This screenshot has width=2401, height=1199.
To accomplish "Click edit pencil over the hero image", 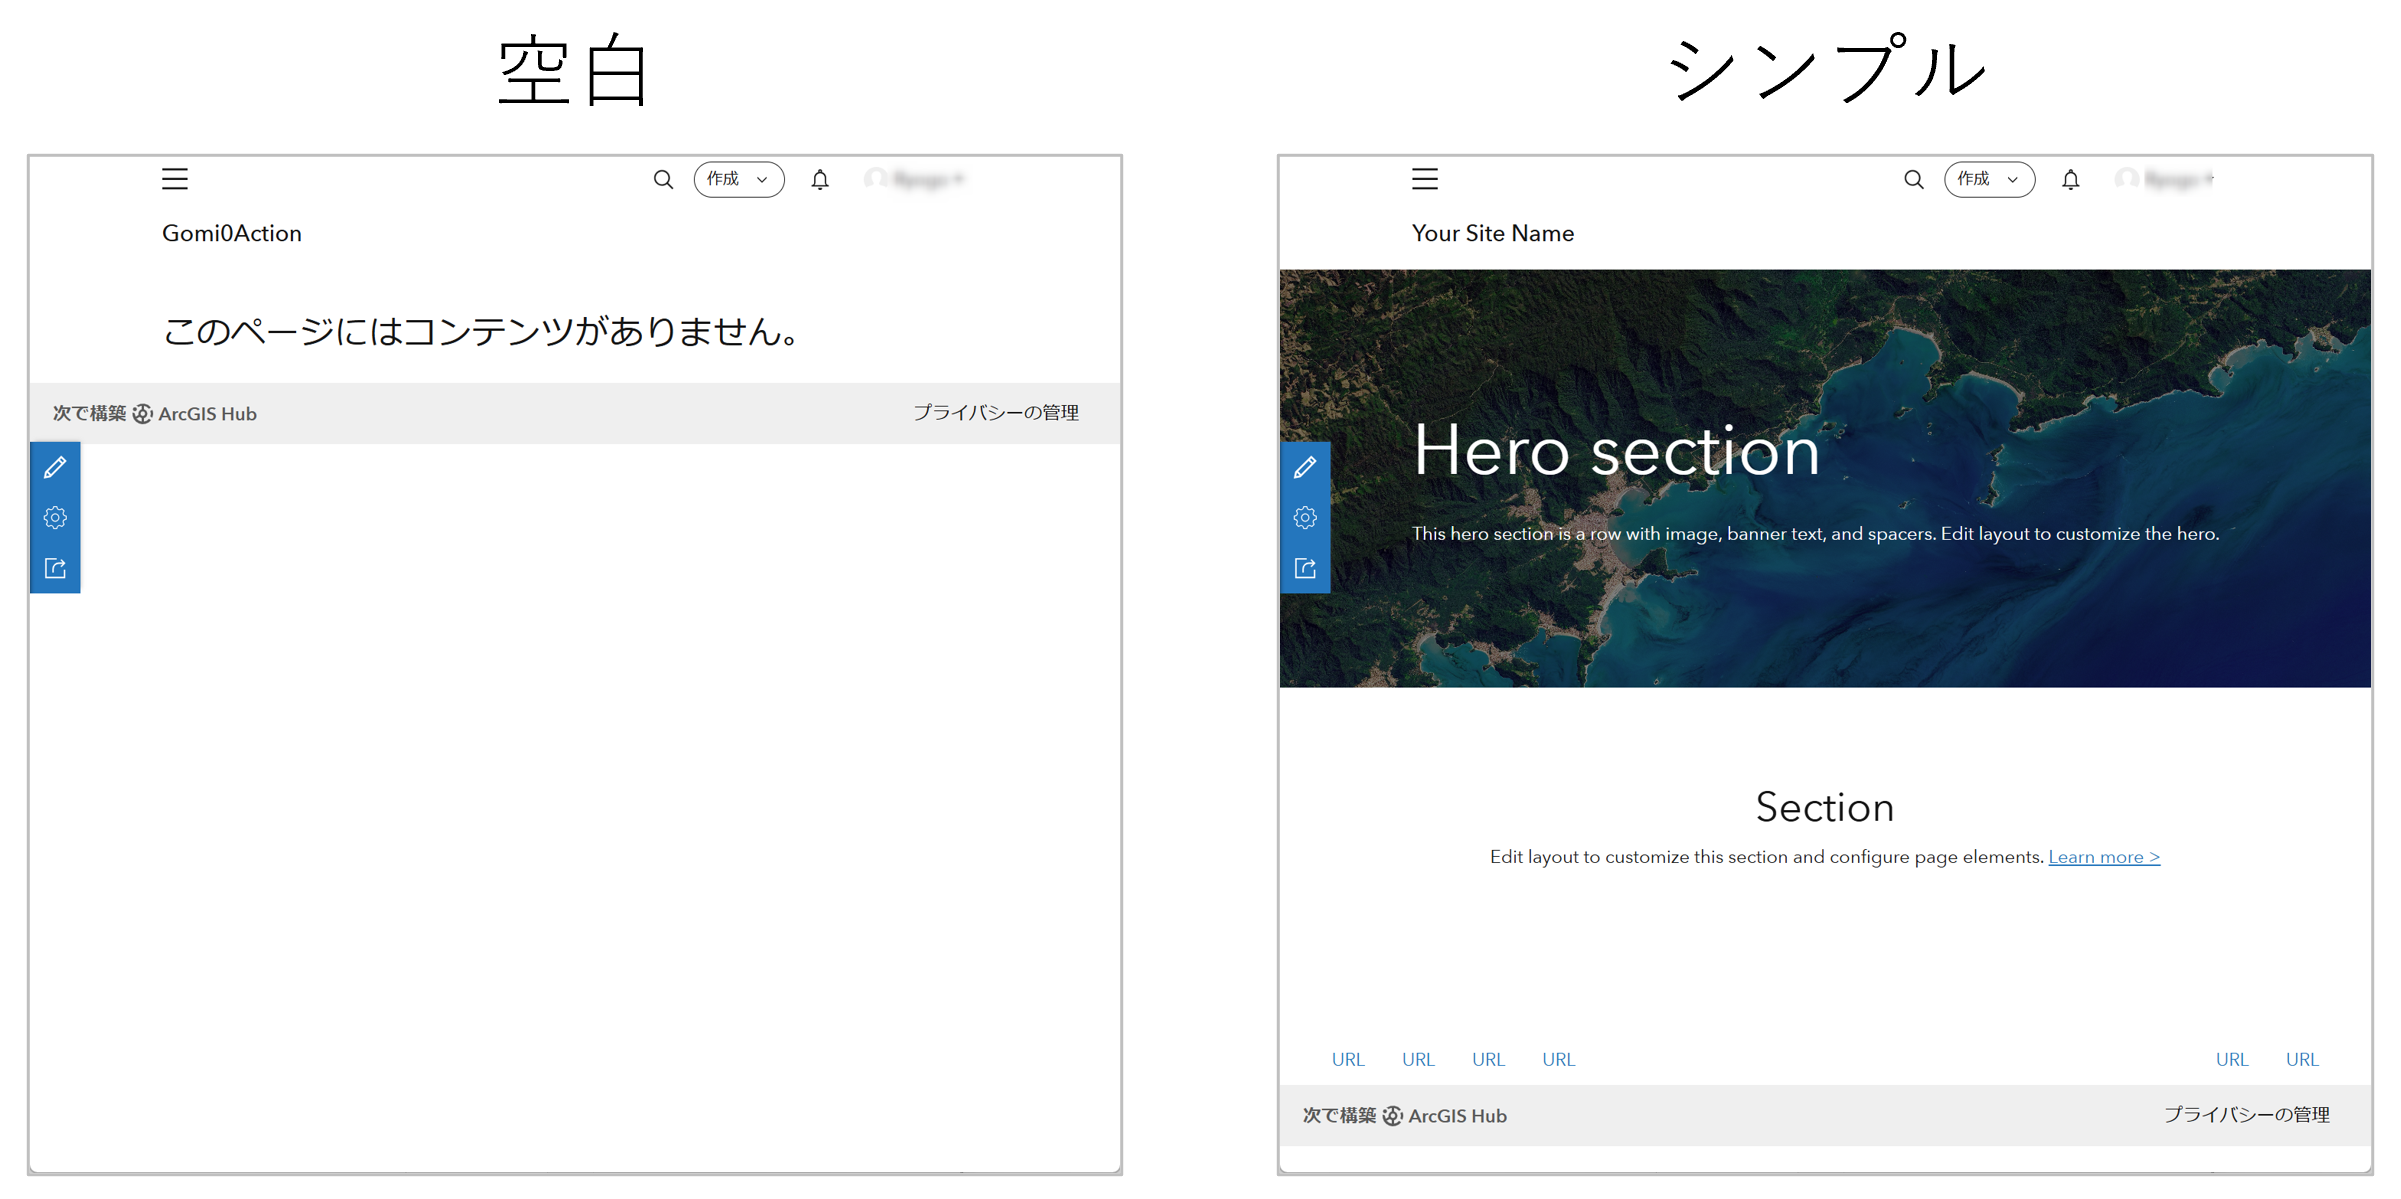I will (x=1305, y=467).
